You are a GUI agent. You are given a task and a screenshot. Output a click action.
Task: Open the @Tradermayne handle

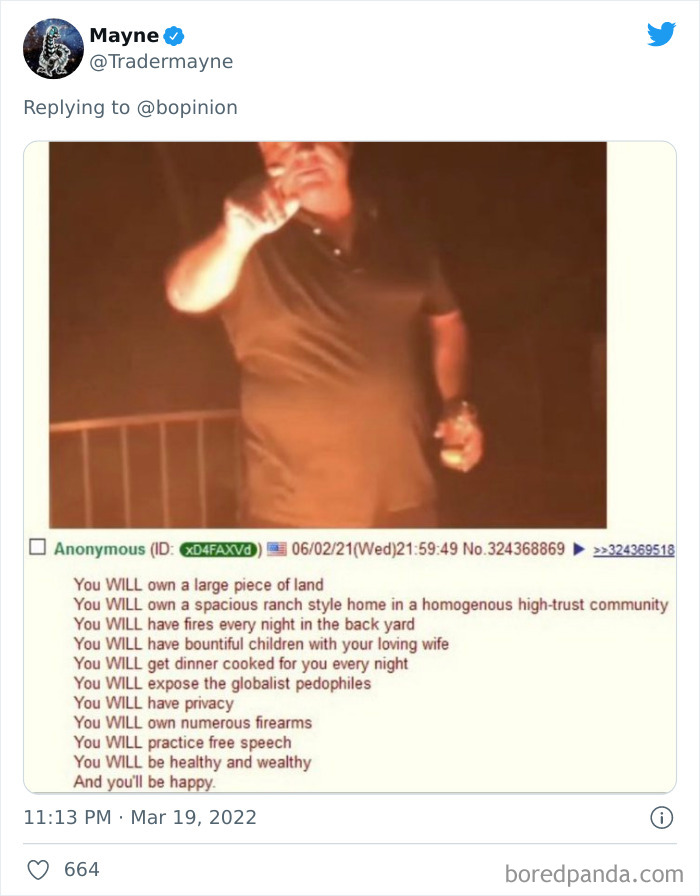point(161,61)
